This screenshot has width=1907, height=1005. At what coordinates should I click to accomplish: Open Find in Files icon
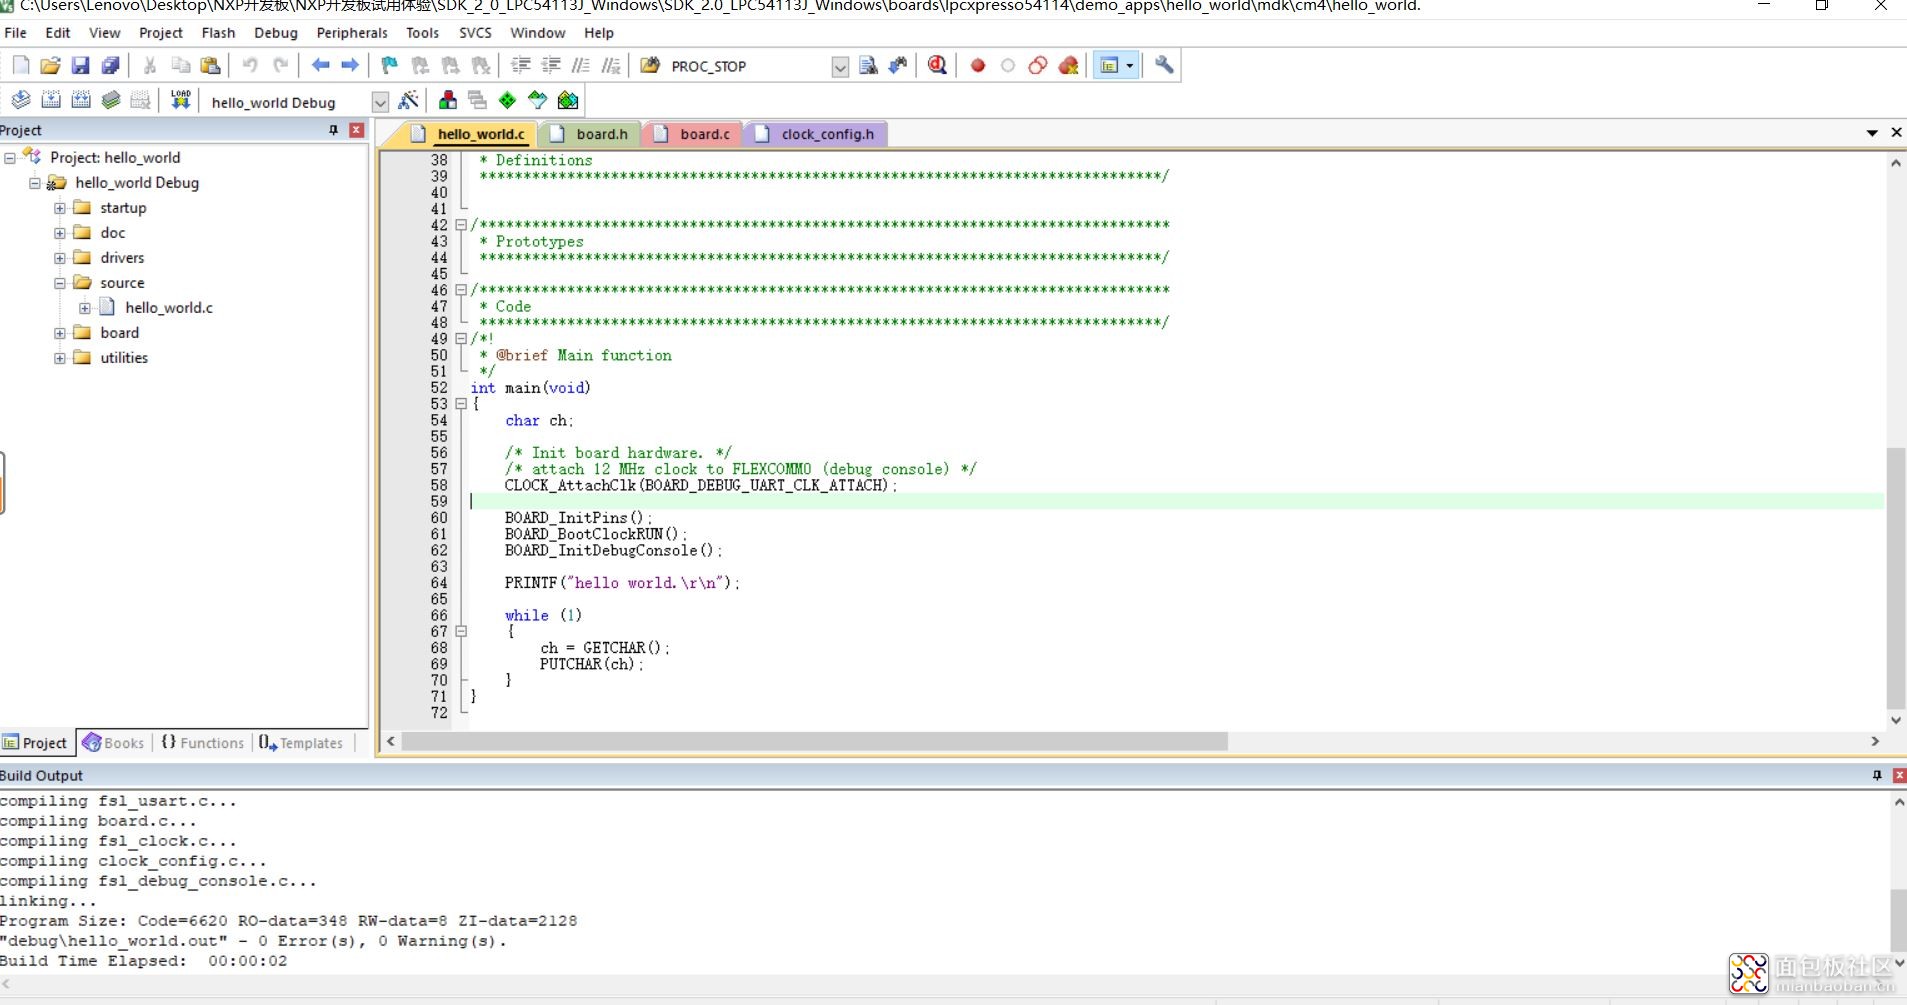coord(650,66)
